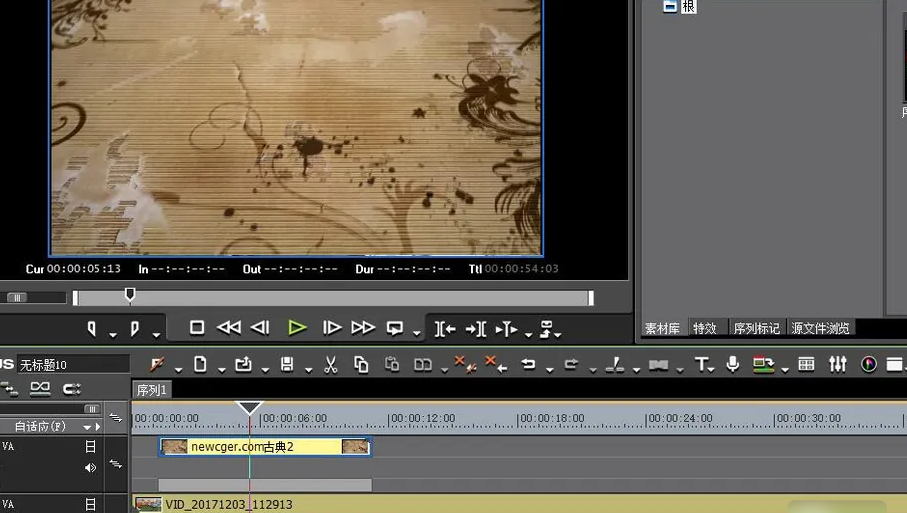
Task: Click the preview position slider handle
Action: [130, 295]
